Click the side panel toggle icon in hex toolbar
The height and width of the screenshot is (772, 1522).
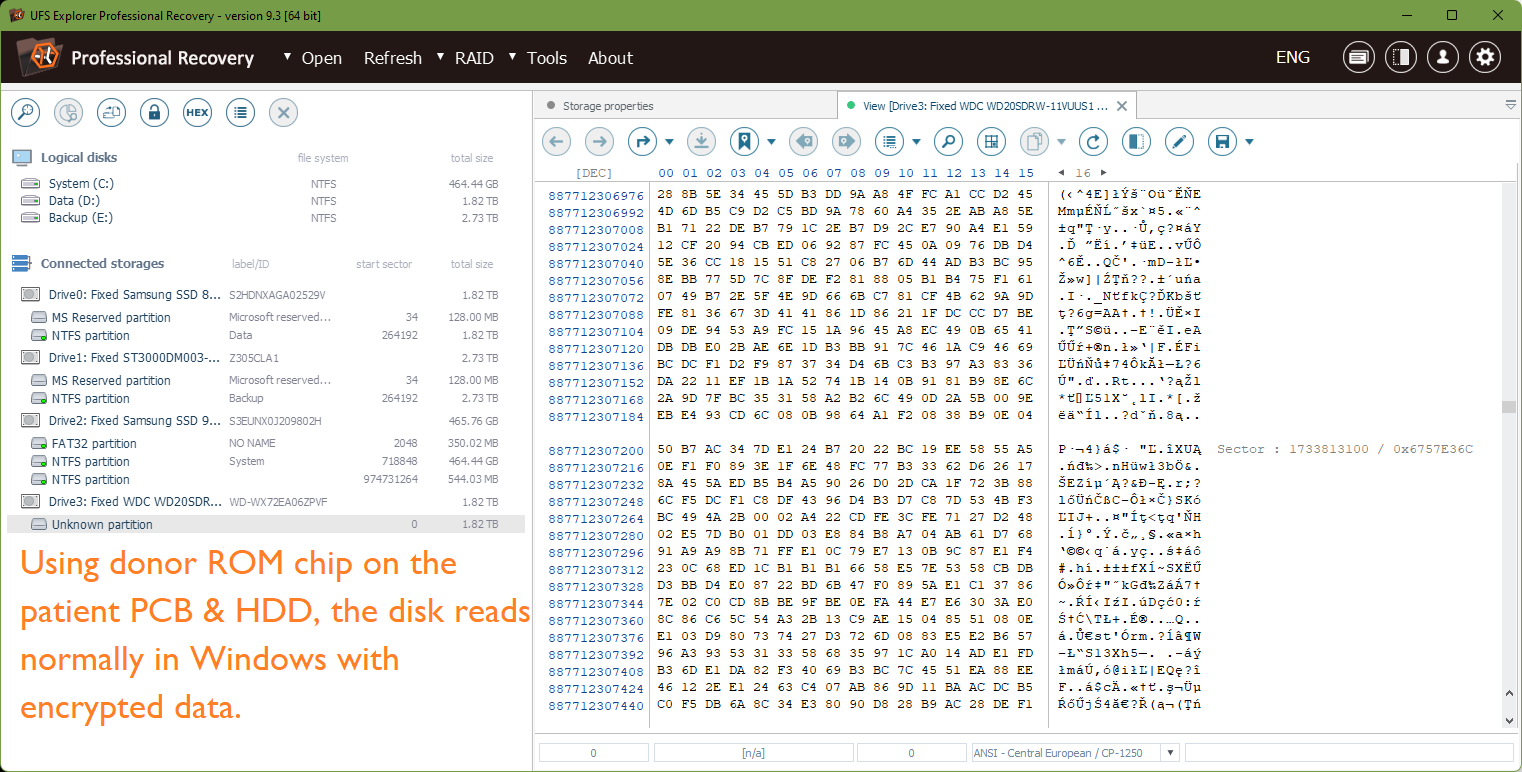click(1136, 142)
